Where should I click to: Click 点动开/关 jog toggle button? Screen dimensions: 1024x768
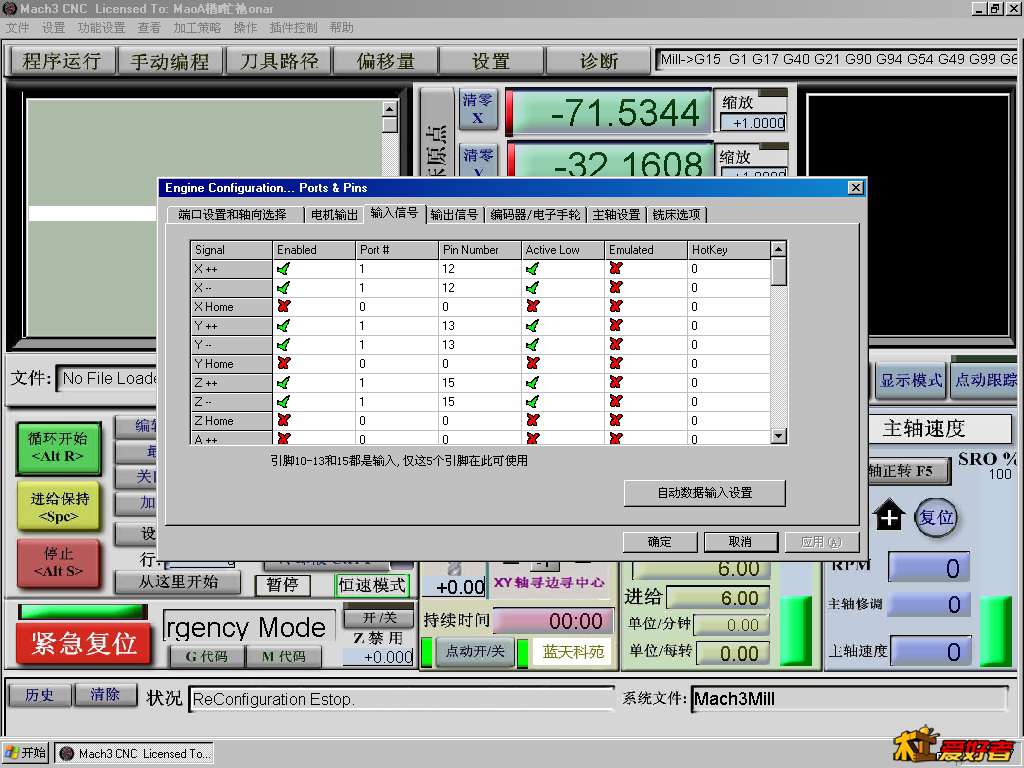tap(475, 651)
